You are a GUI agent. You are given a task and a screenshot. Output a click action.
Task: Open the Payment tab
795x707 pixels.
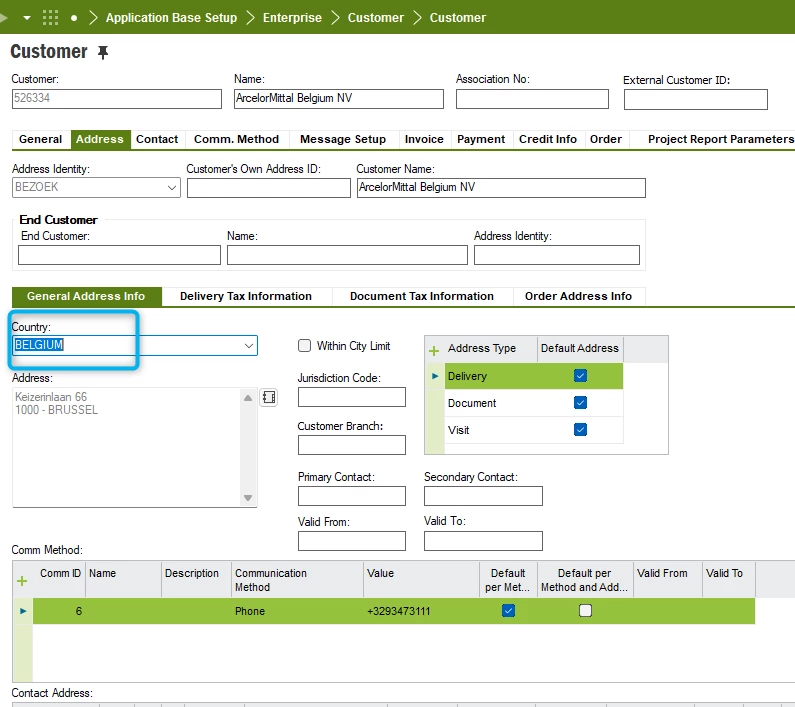pyautogui.click(x=481, y=139)
